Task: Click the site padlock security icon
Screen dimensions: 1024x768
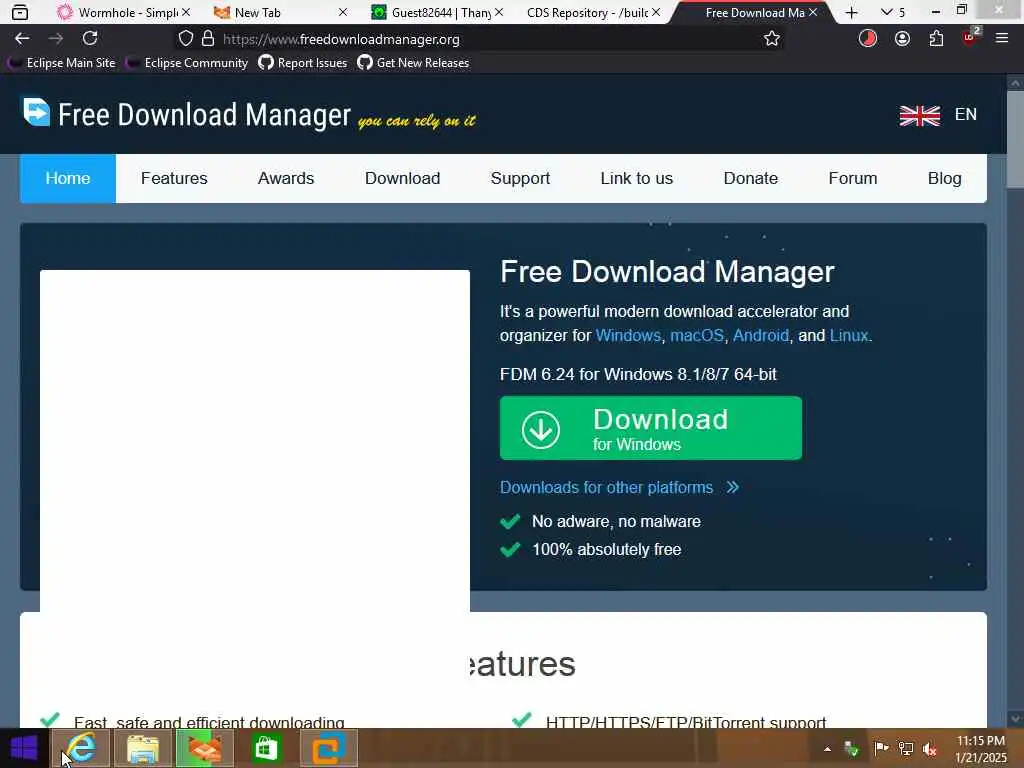Action: (x=208, y=39)
